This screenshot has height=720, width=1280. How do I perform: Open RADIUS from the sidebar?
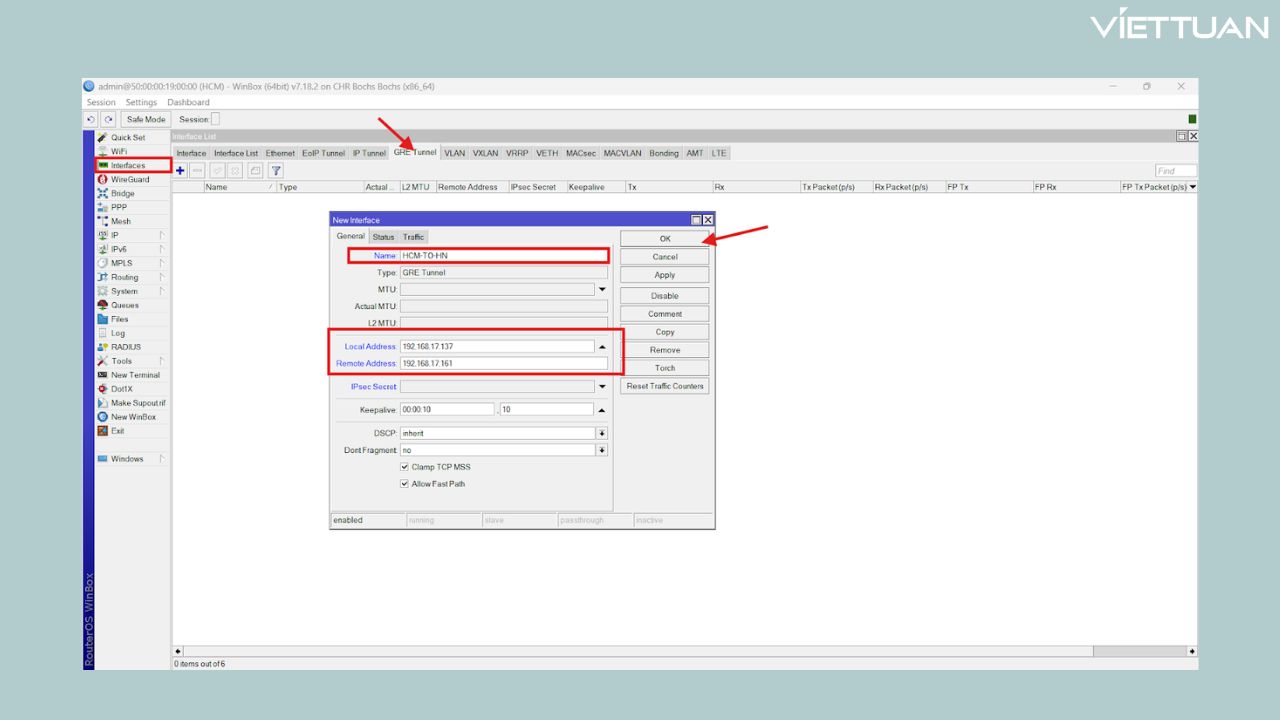tap(125, 347)
